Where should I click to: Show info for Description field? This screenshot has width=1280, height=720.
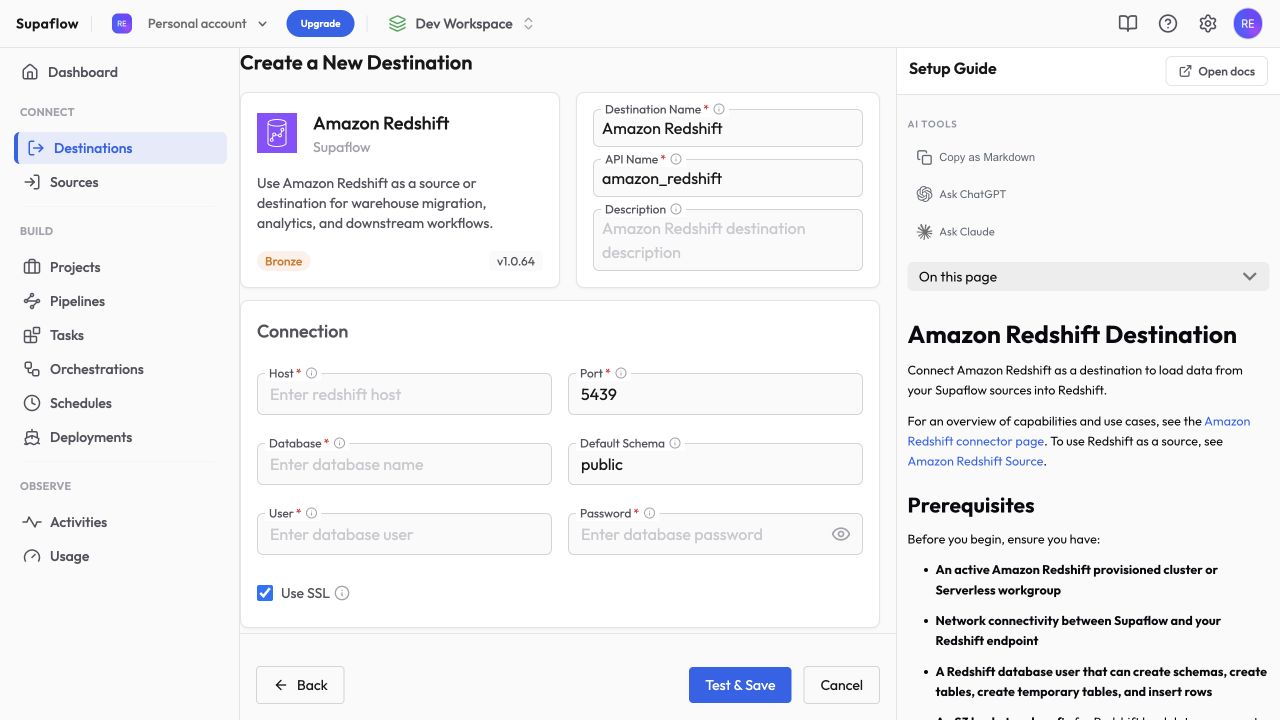[x=676, y=209]
